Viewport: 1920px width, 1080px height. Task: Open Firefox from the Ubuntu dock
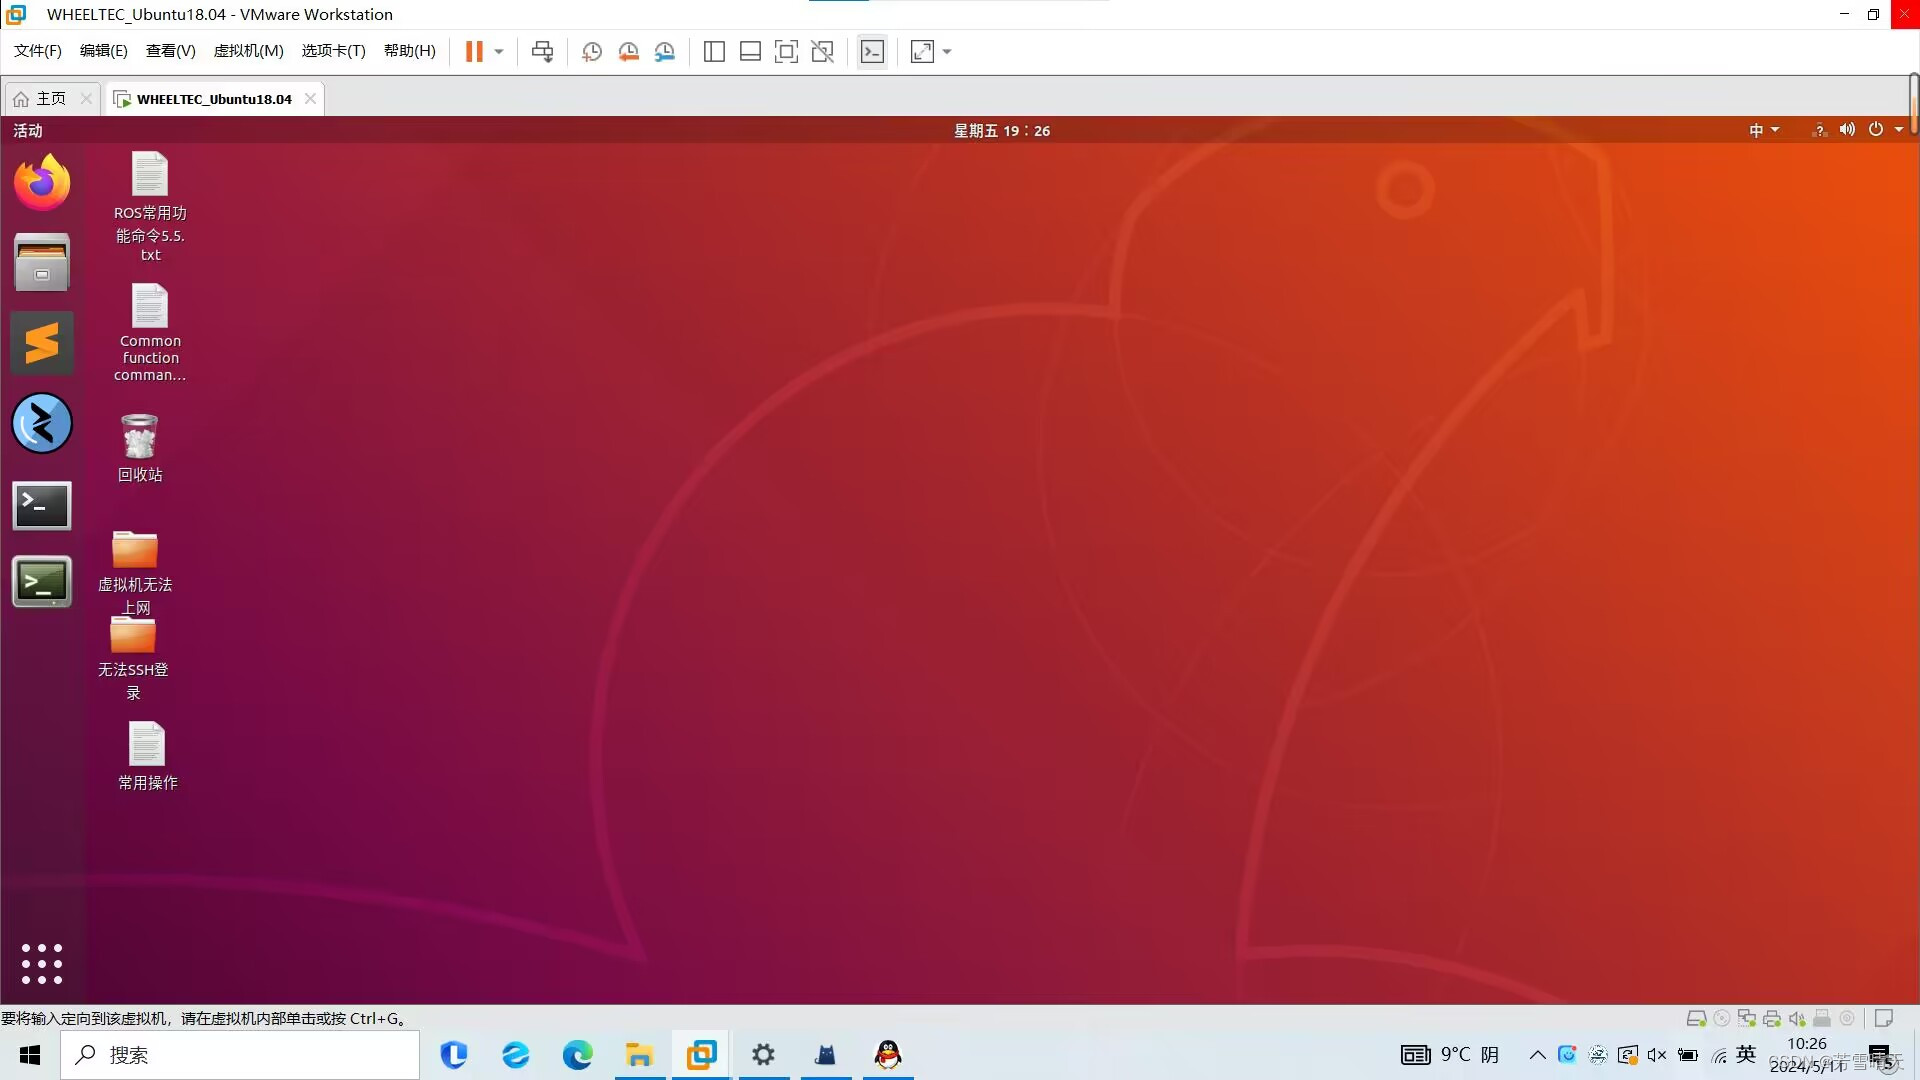tap(42, 183)
